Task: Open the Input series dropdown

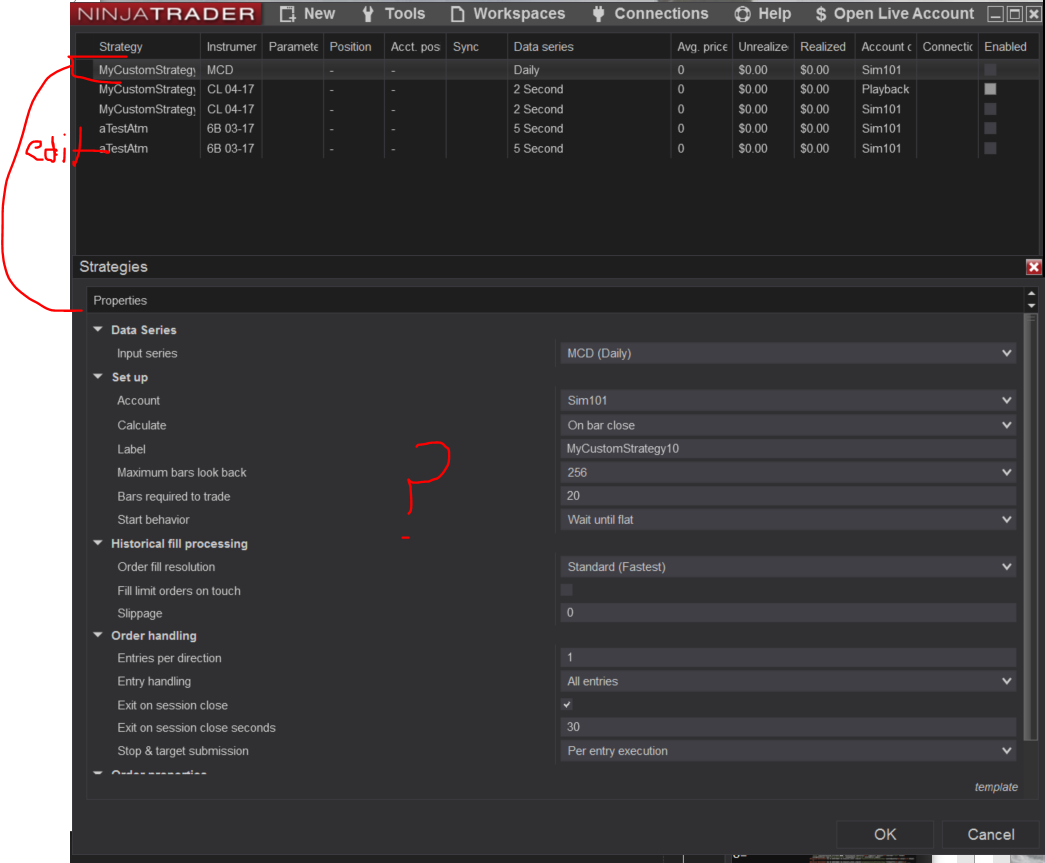Action: click(788, 353)
